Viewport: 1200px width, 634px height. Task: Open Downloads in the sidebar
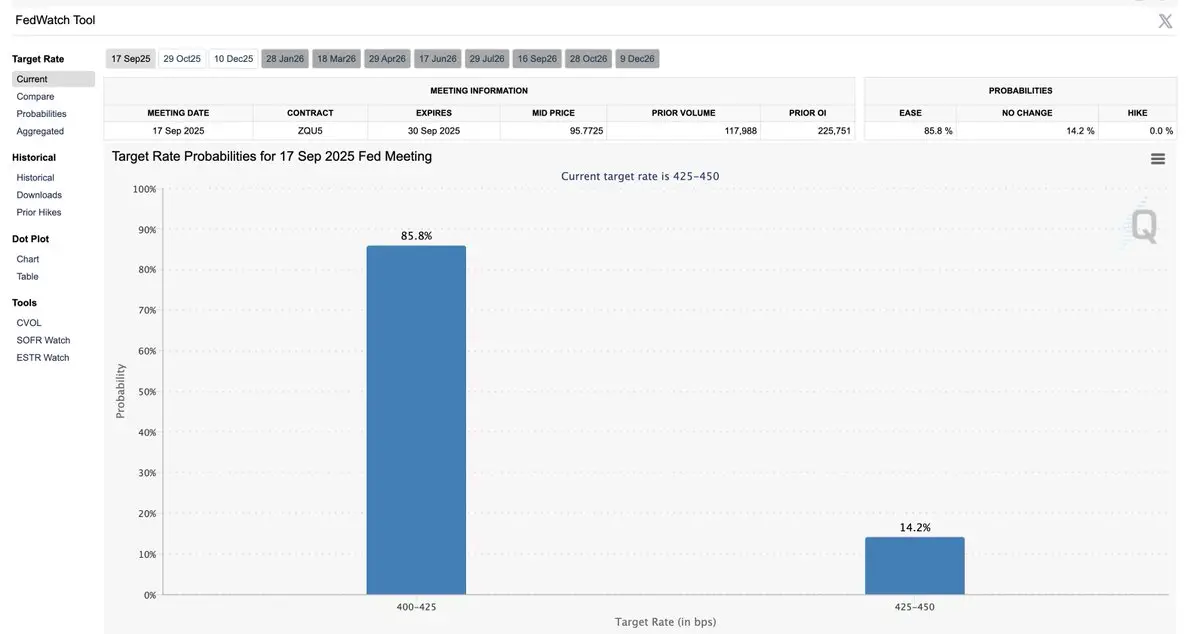coord(39,195)
